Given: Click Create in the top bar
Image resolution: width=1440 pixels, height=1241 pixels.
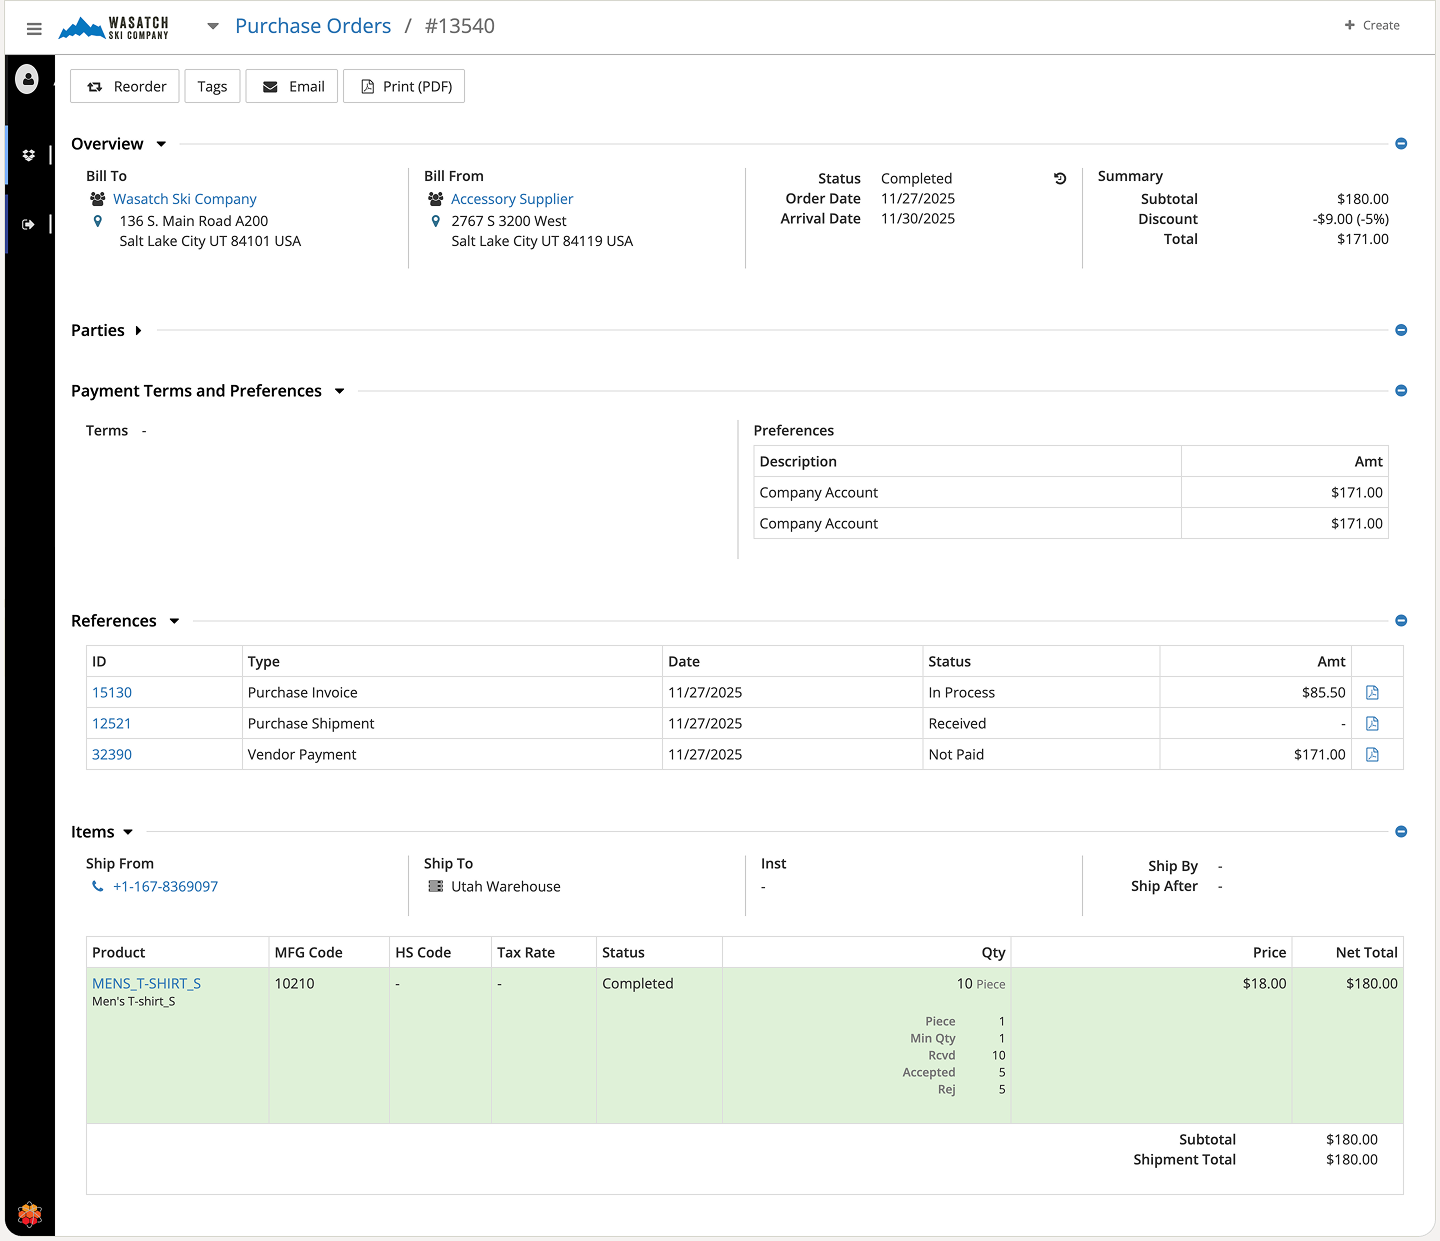Looking at the screenshot, I should point(1372,25).
